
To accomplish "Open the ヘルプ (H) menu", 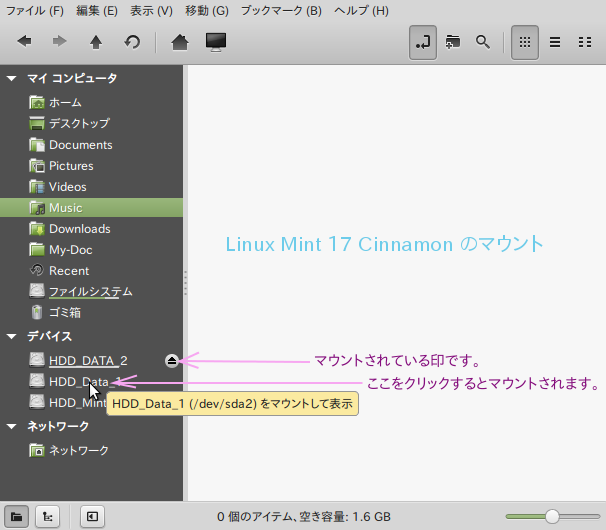I will (x=361, y=10).
